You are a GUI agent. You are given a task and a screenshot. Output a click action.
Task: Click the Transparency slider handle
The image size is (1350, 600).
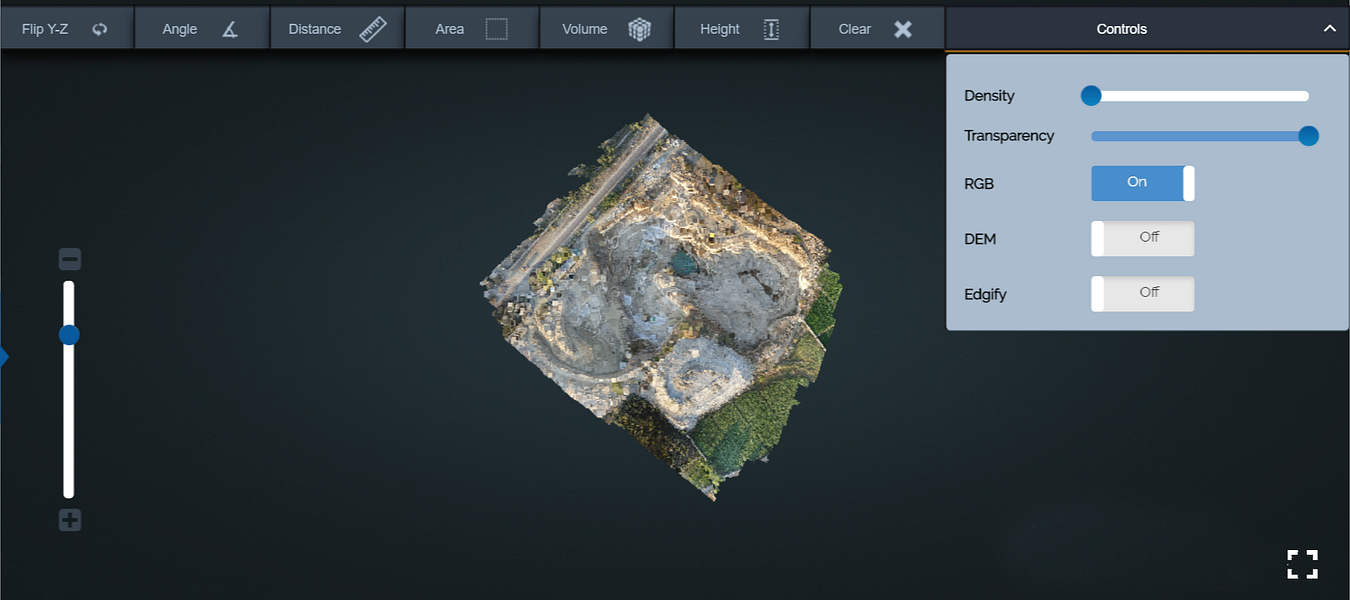point(1308,136)
